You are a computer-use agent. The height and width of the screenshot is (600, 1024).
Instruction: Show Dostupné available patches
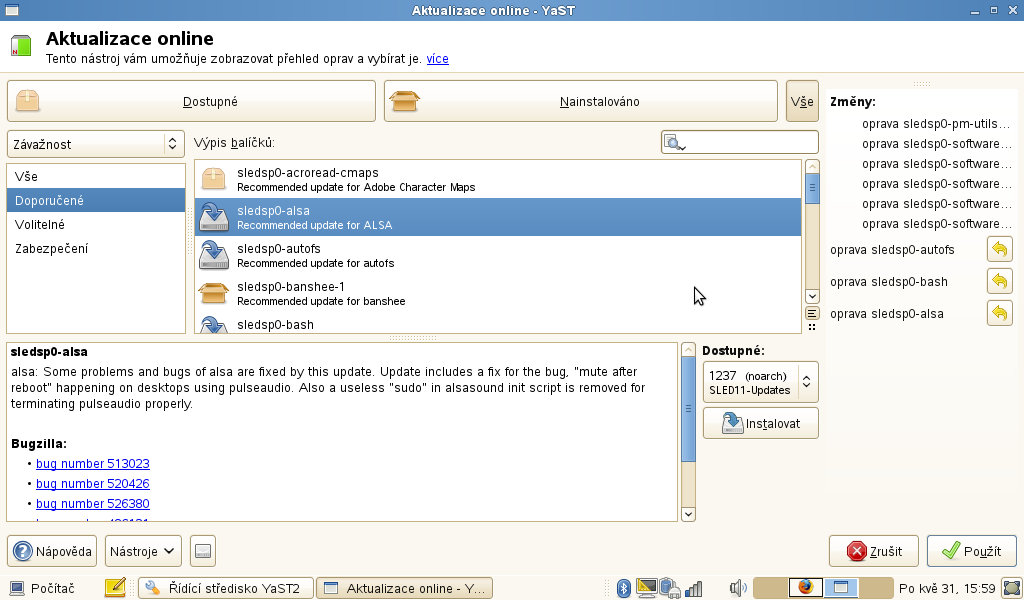(x=191, y=101)
